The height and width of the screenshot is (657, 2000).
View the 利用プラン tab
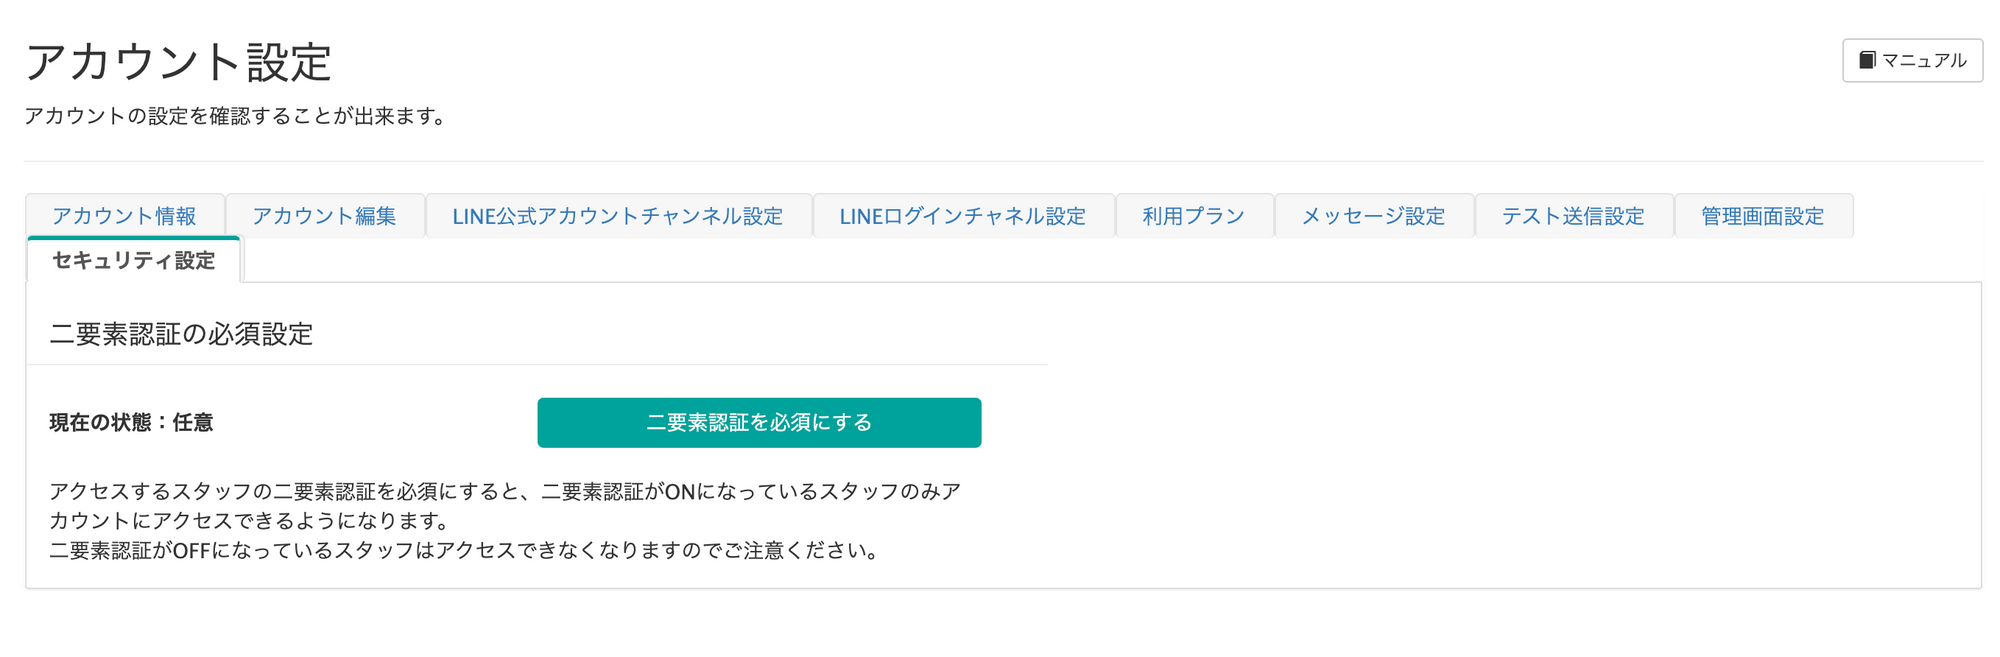coord(1193,216)
